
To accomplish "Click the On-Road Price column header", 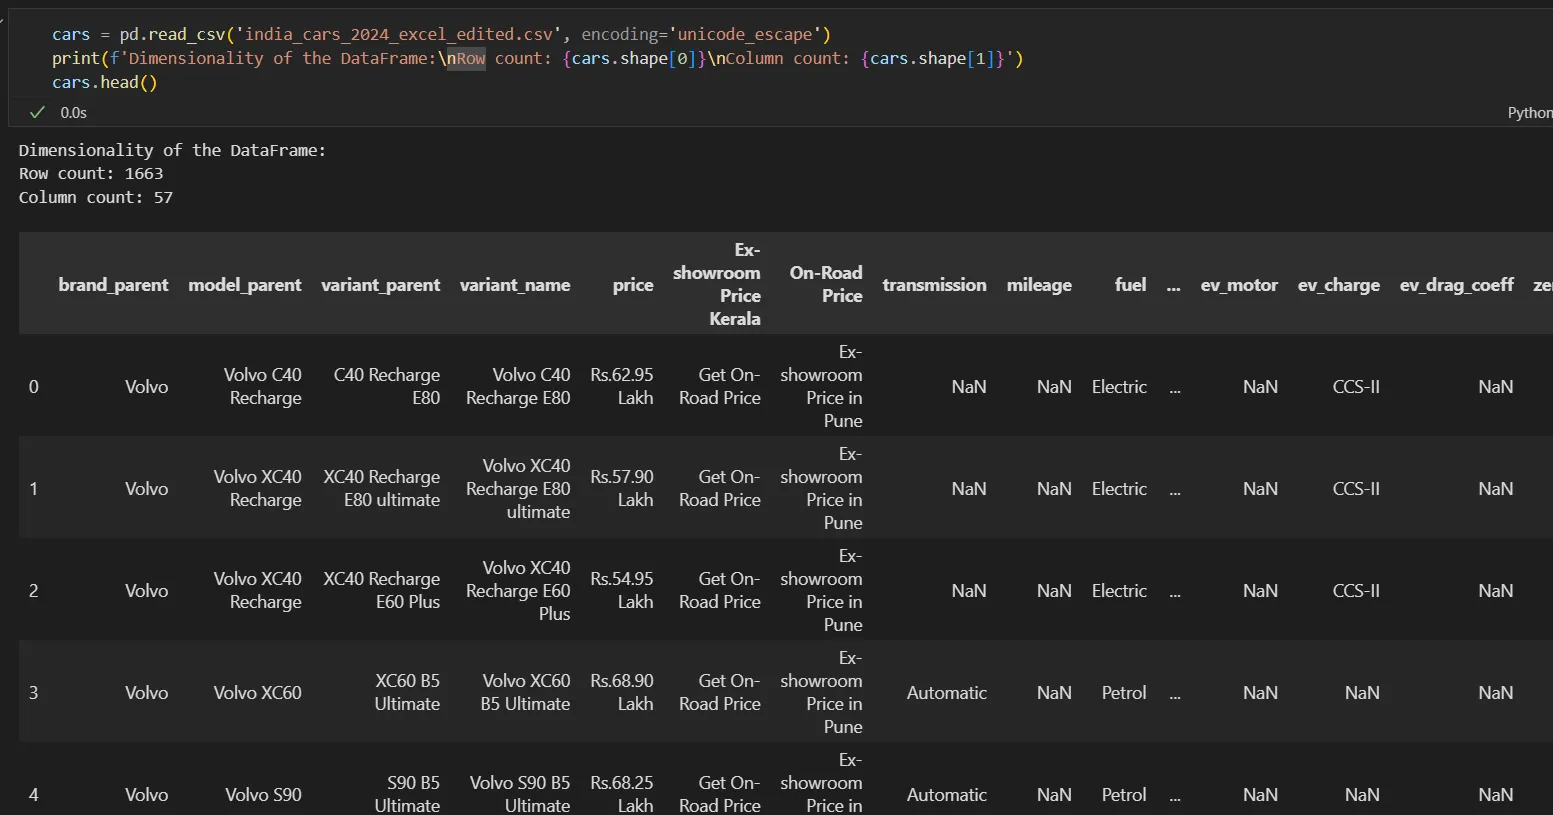I will [x=826, y=284].
